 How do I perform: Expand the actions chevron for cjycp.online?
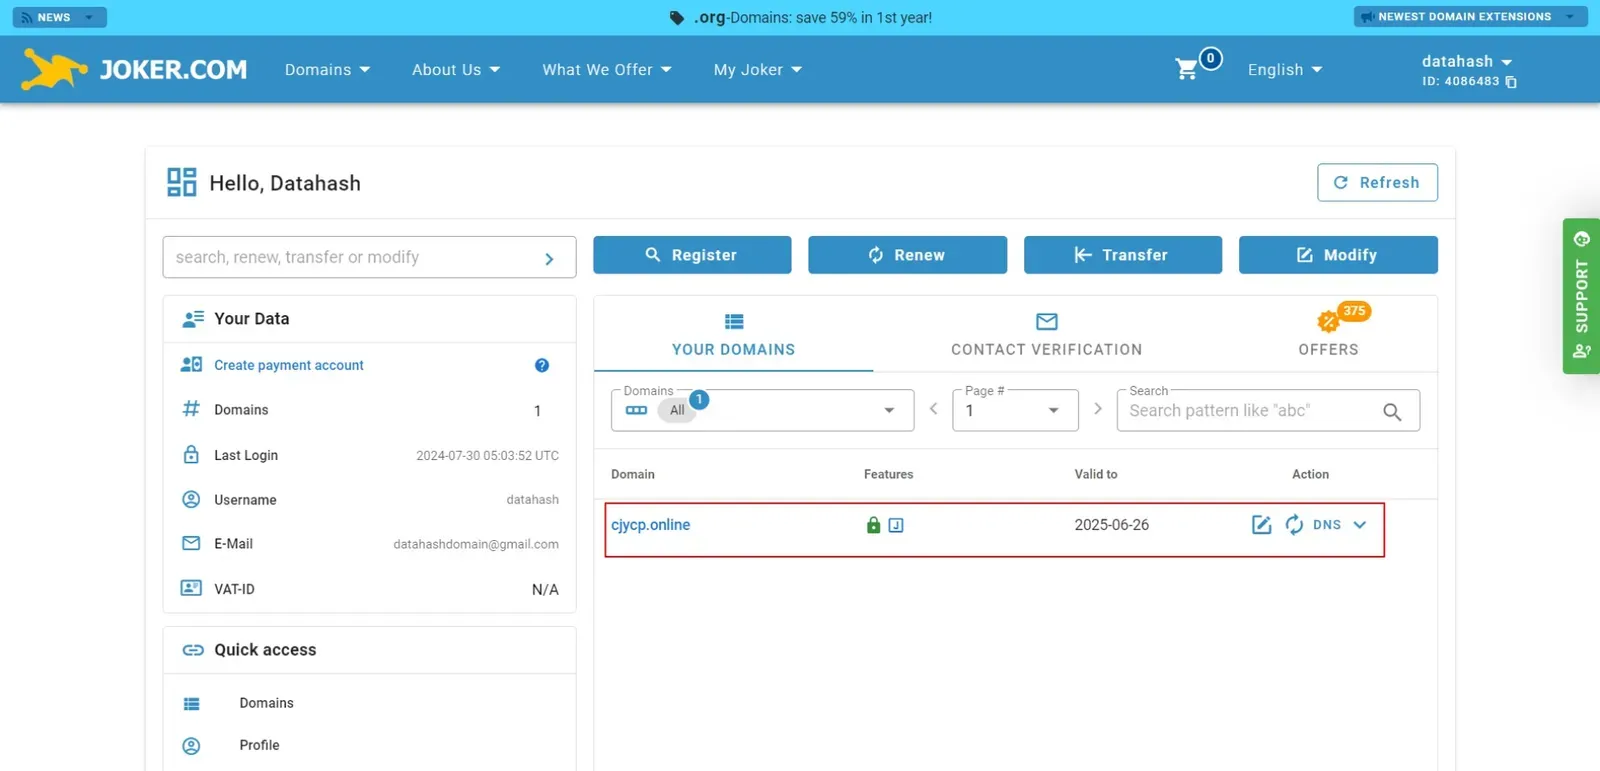coord(1360,525)
